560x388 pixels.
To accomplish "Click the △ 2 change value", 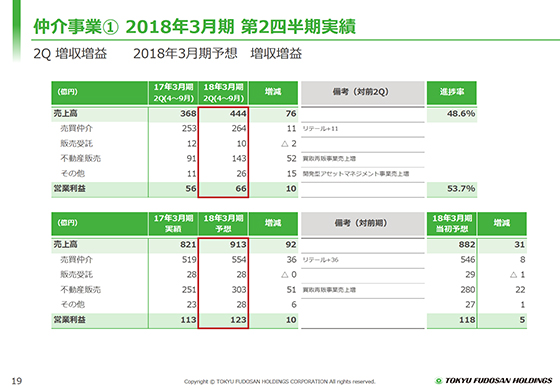I will tap(289, 144).
